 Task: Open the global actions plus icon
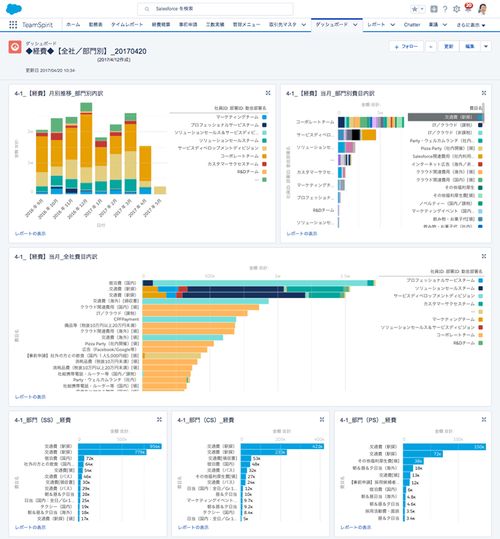[x=434, y=9]
